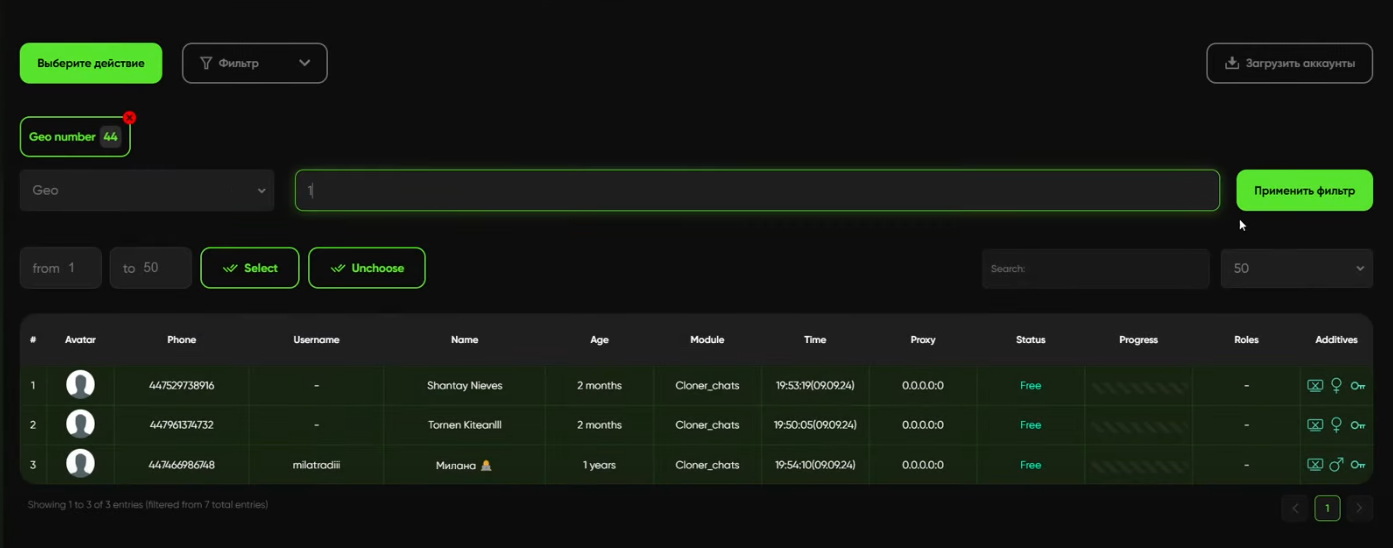Click avatar of Shantay Nieves
Image resolution: width=1393 pixels, height=548 pixels.
(x=80, y=384)
